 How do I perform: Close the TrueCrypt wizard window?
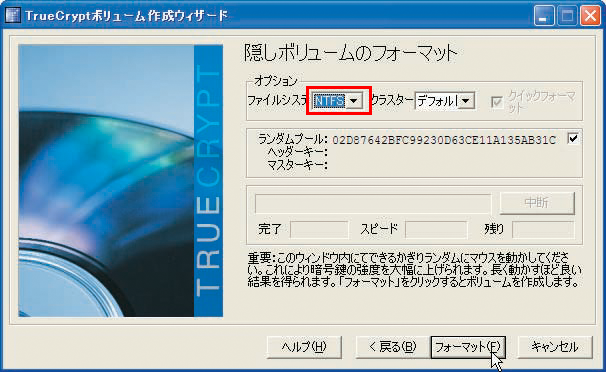click(591, 16)
